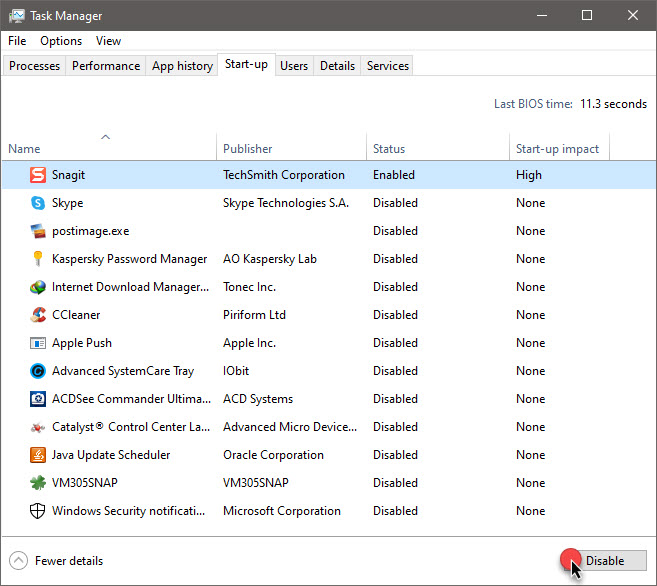Open the Services tab
Screen dimensions: 657x586
click(388, 66)
